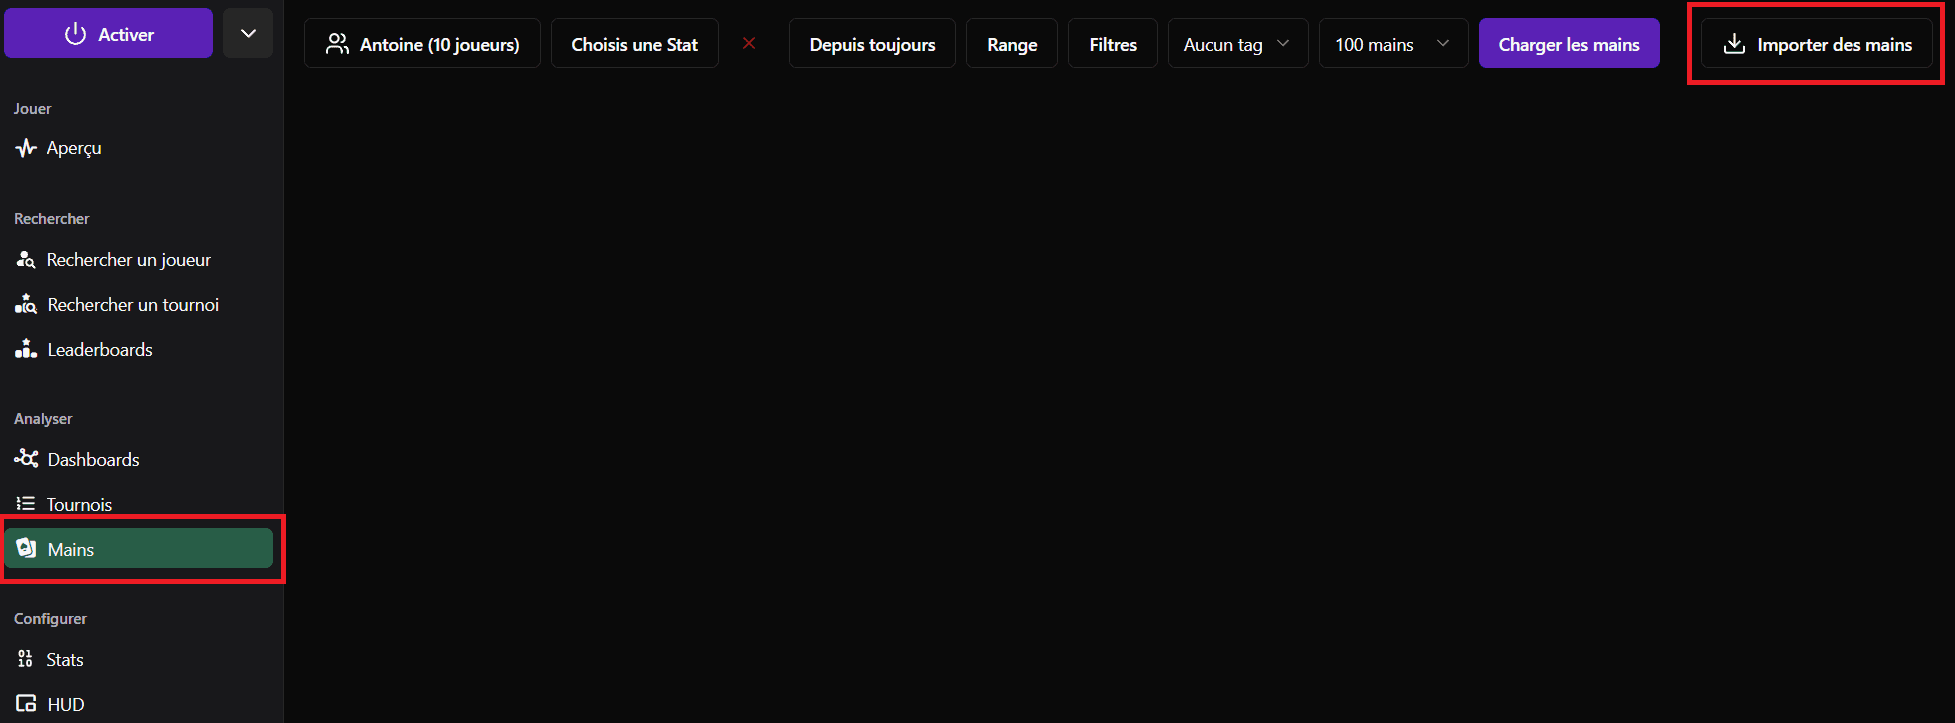Clear the stat with the red X
This screenshot has height=723, width=1955.
click(749, 43)
